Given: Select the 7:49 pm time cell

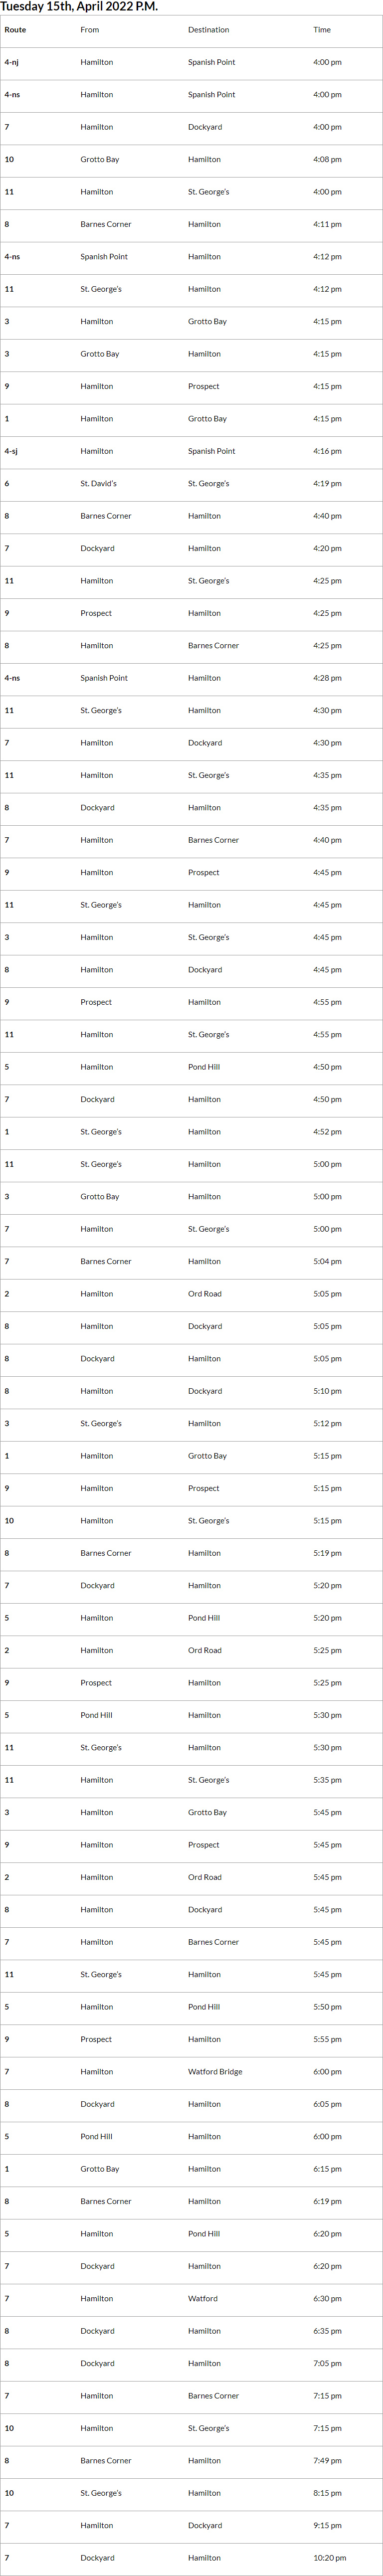Looking at the screenshot, I should 327,2461.
